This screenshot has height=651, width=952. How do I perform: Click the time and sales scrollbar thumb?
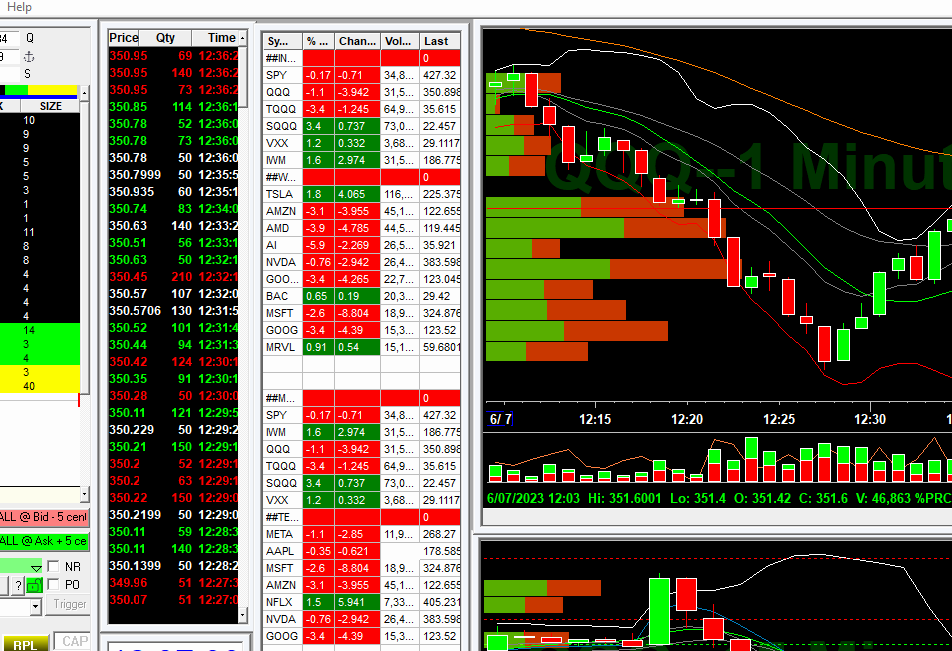click(x=243, y=77)
